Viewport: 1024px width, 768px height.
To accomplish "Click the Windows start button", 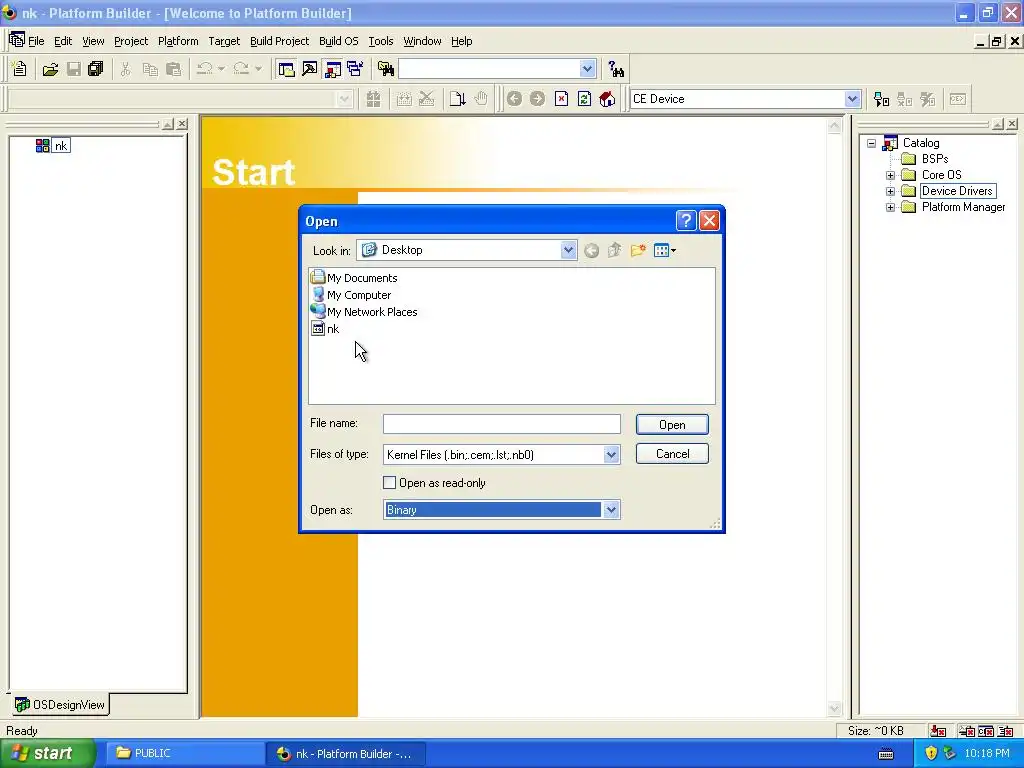I will point(46,754).
